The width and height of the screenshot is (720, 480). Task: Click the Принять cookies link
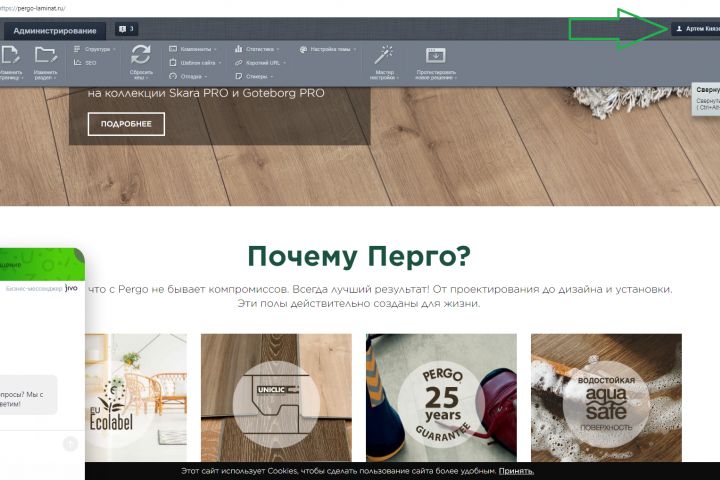click(x=516, y=471)
